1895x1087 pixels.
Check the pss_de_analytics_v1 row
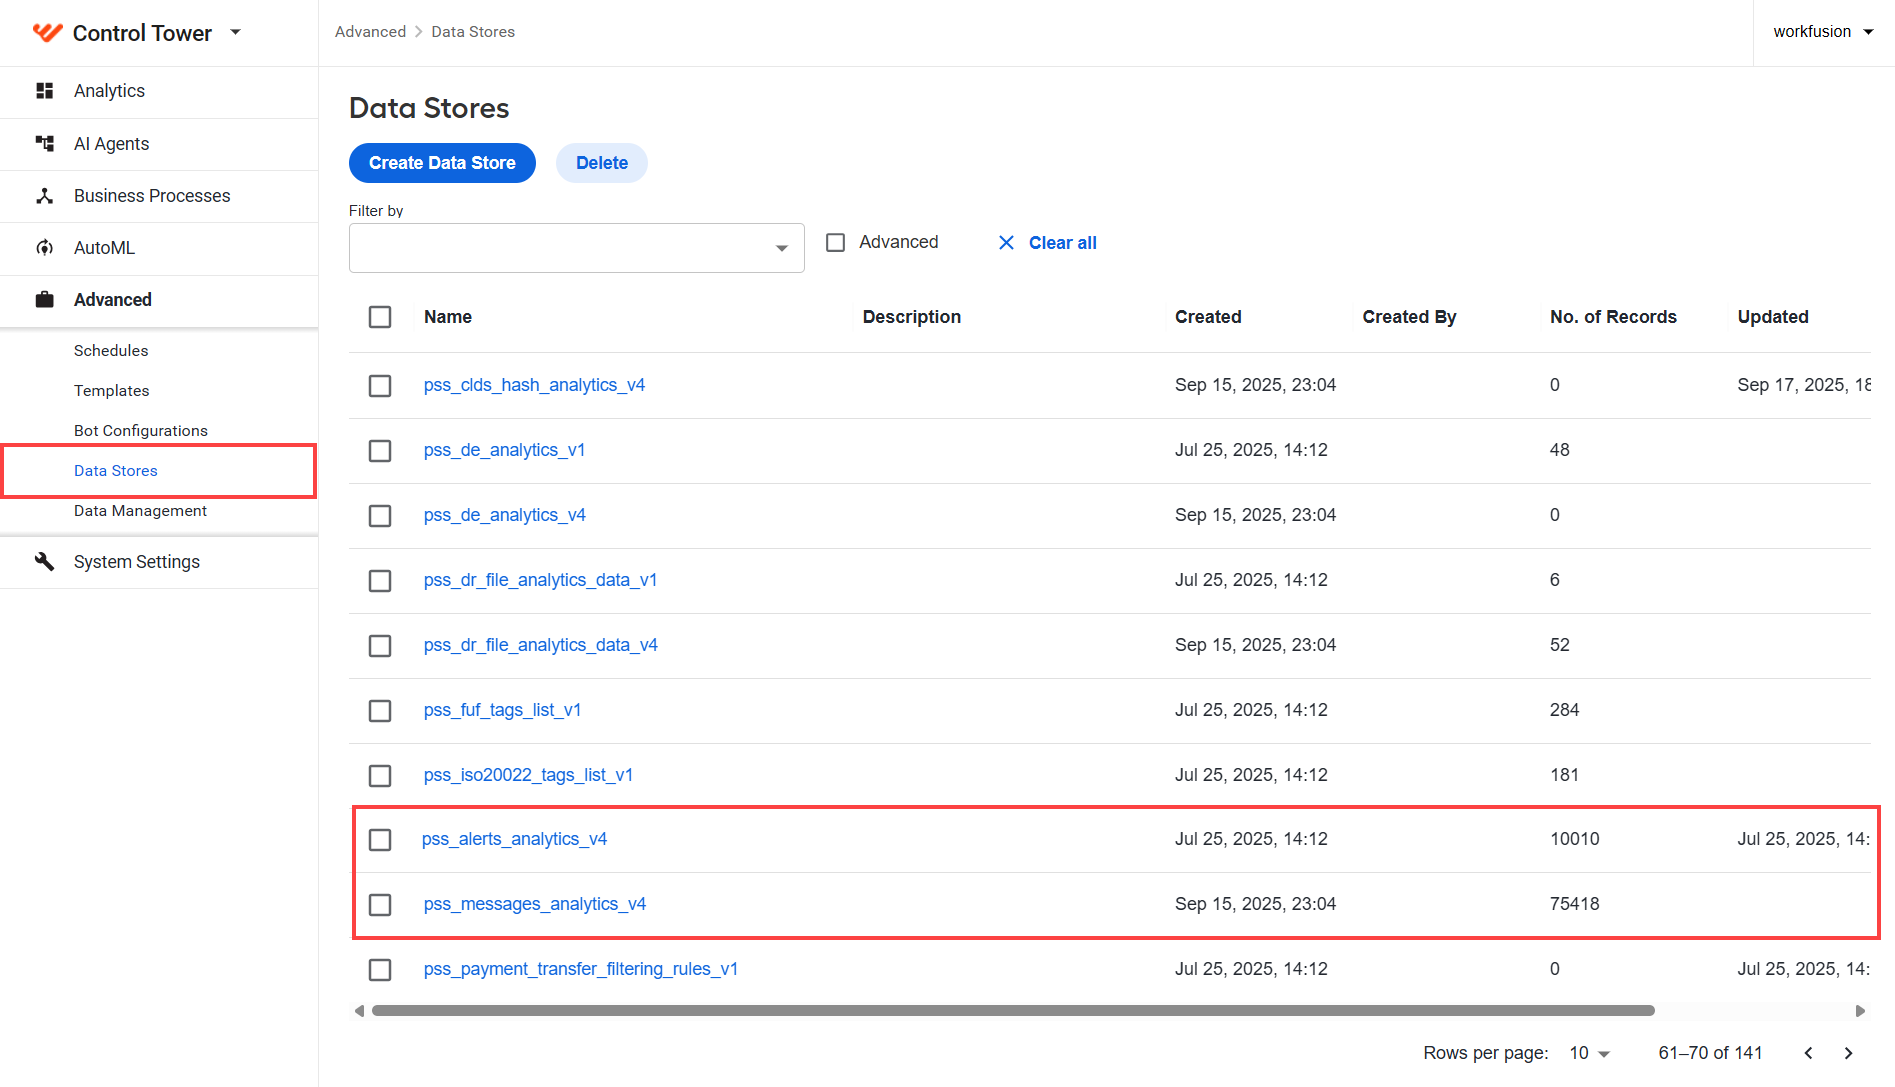[x=380, y=451]
